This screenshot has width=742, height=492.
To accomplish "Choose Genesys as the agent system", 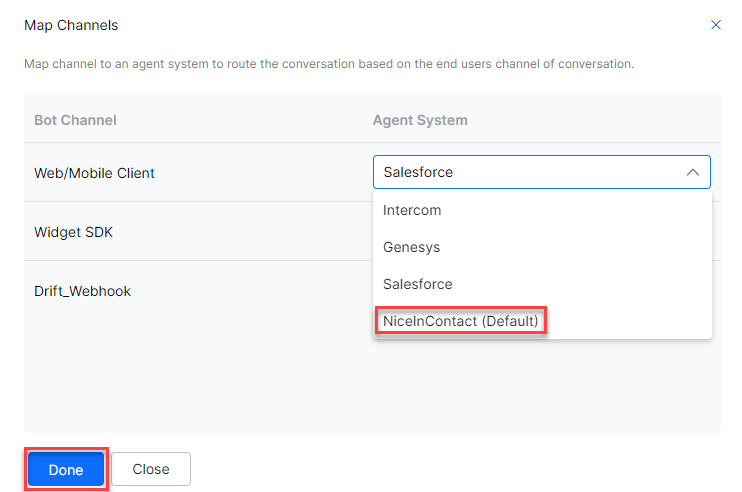I will click(411, 247).
